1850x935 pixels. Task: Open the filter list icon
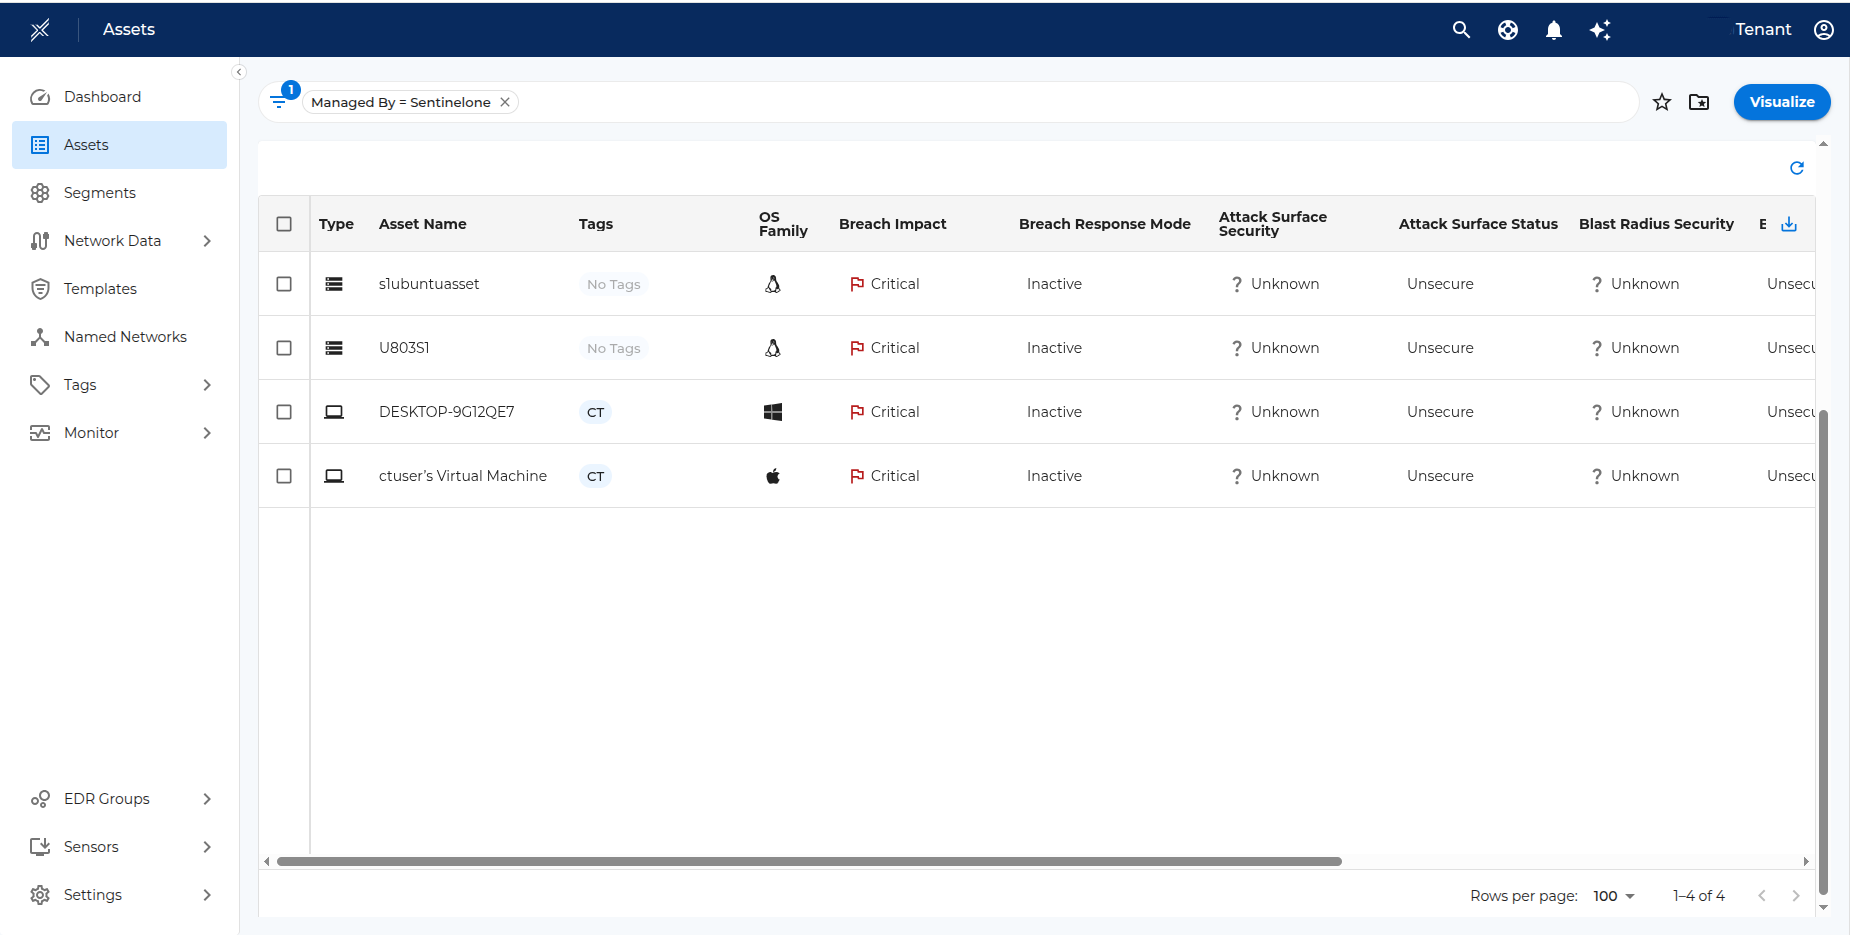click(x=279, y=102)
